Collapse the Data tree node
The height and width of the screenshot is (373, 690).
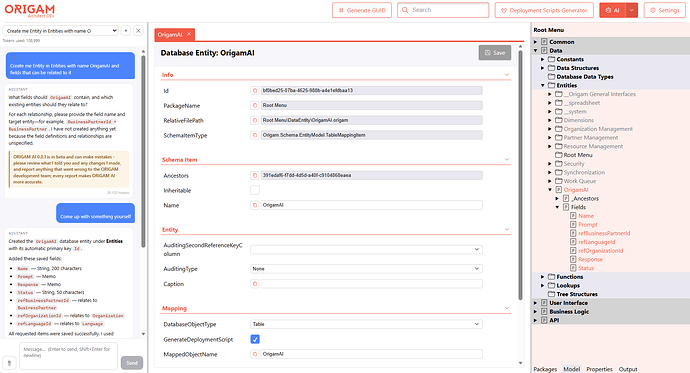point(536,51)
